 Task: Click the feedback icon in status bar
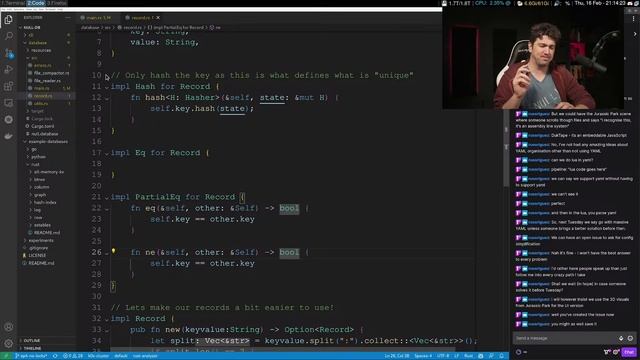tap(491, 356)
